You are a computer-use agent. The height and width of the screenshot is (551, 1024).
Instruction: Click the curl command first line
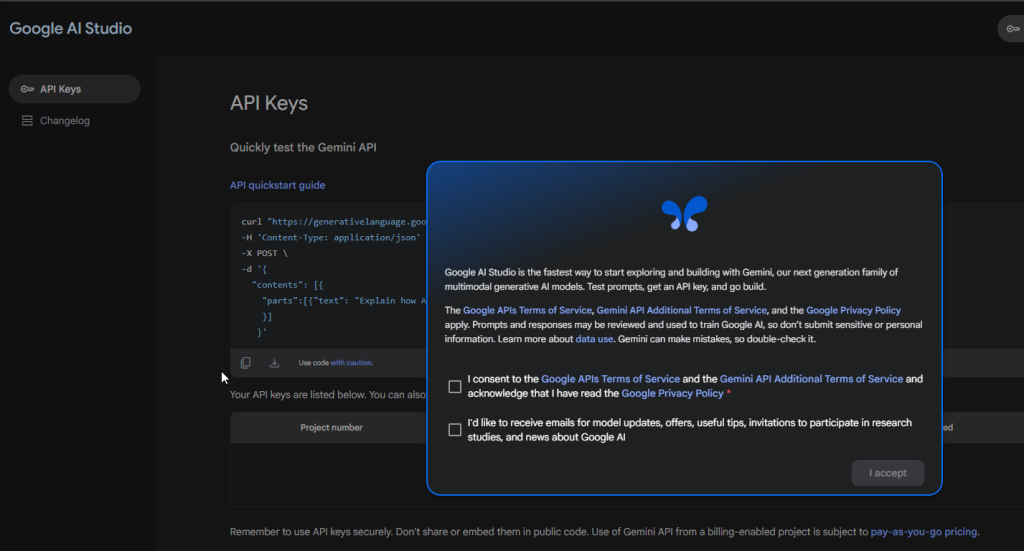pyautogui.click(x=333, y=222)
